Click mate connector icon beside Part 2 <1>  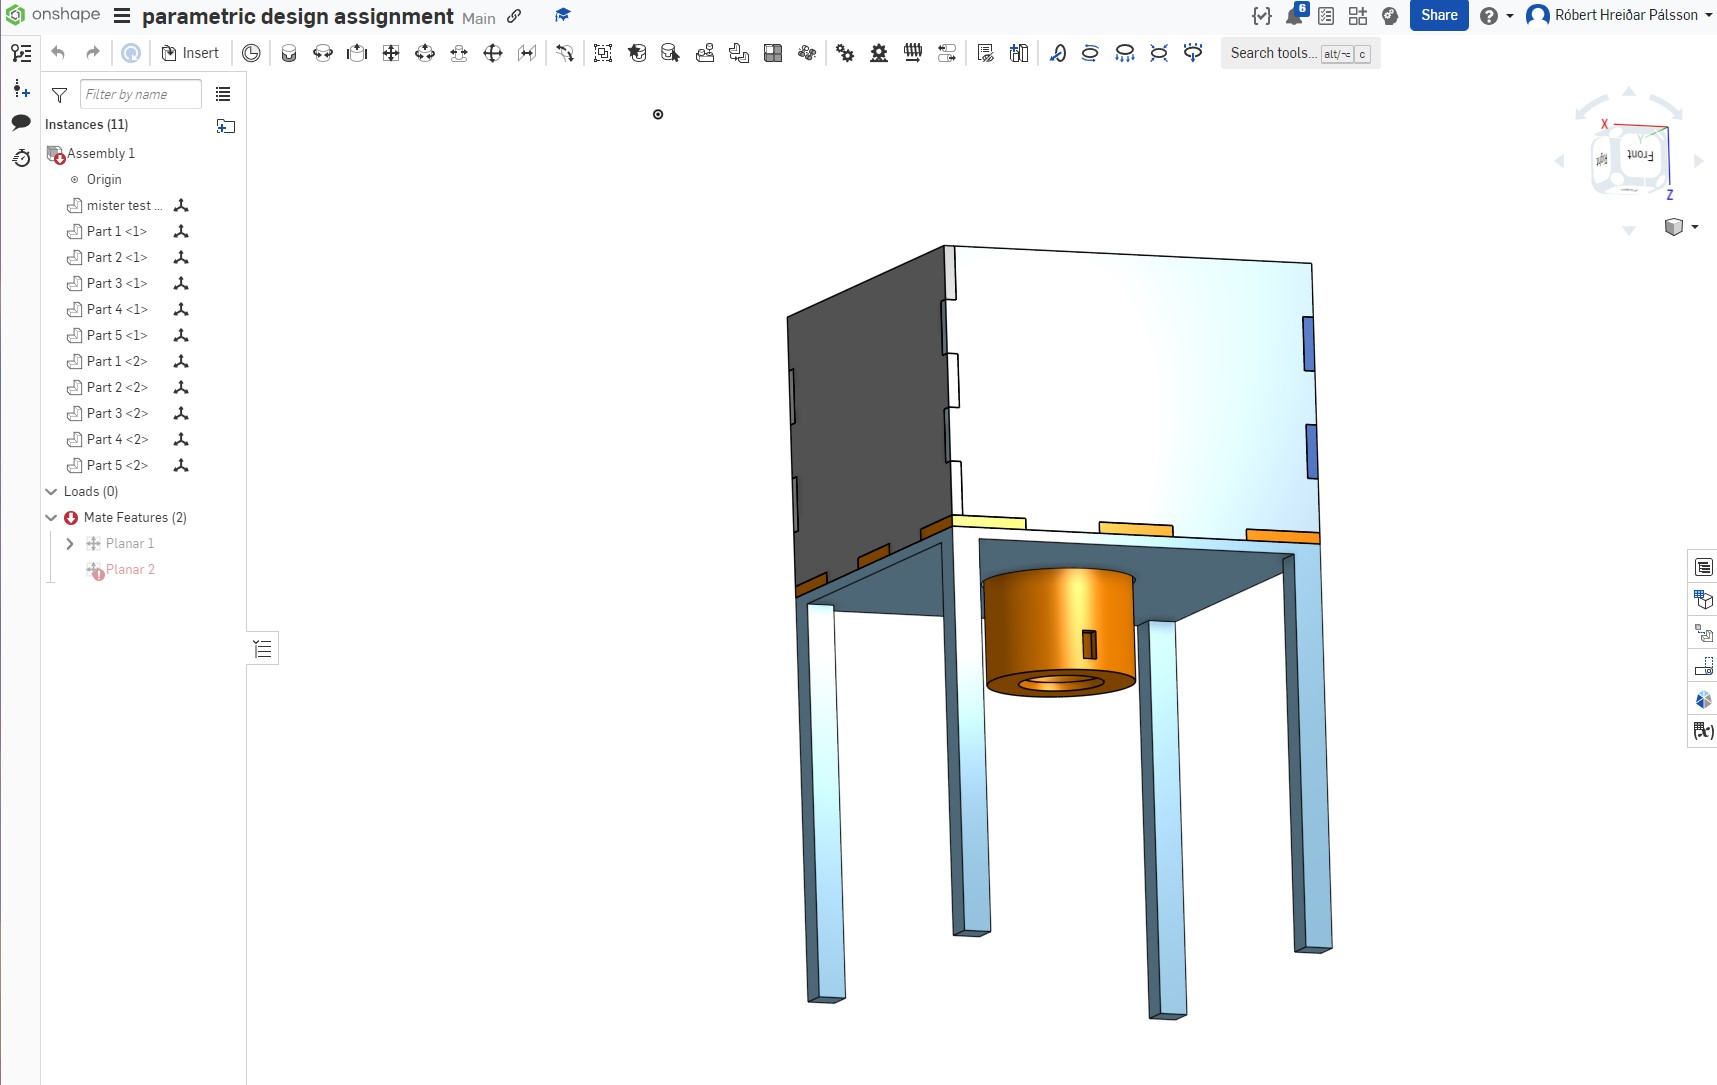point(181,257)
